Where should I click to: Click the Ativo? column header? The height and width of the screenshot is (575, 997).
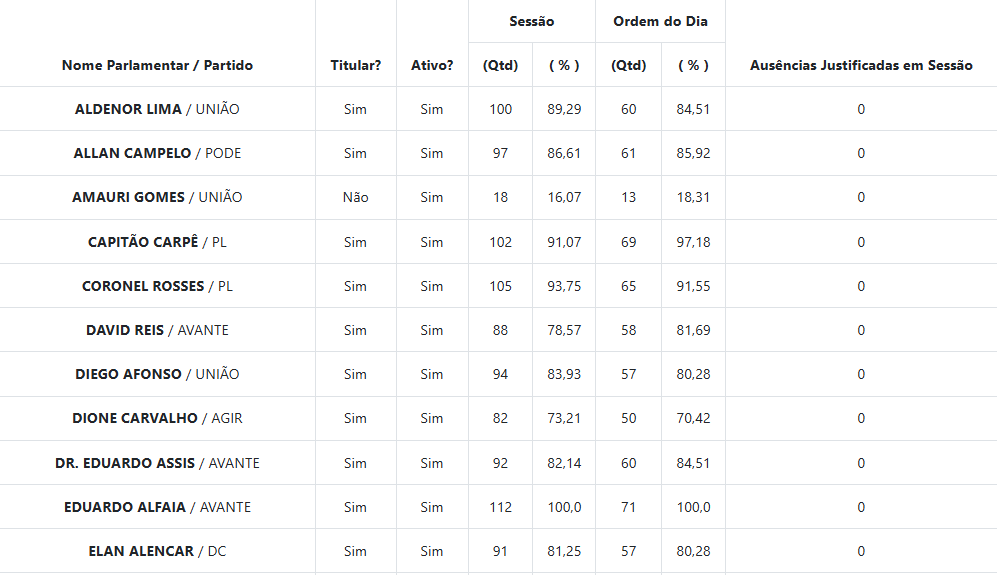click(x=432, y=65)
